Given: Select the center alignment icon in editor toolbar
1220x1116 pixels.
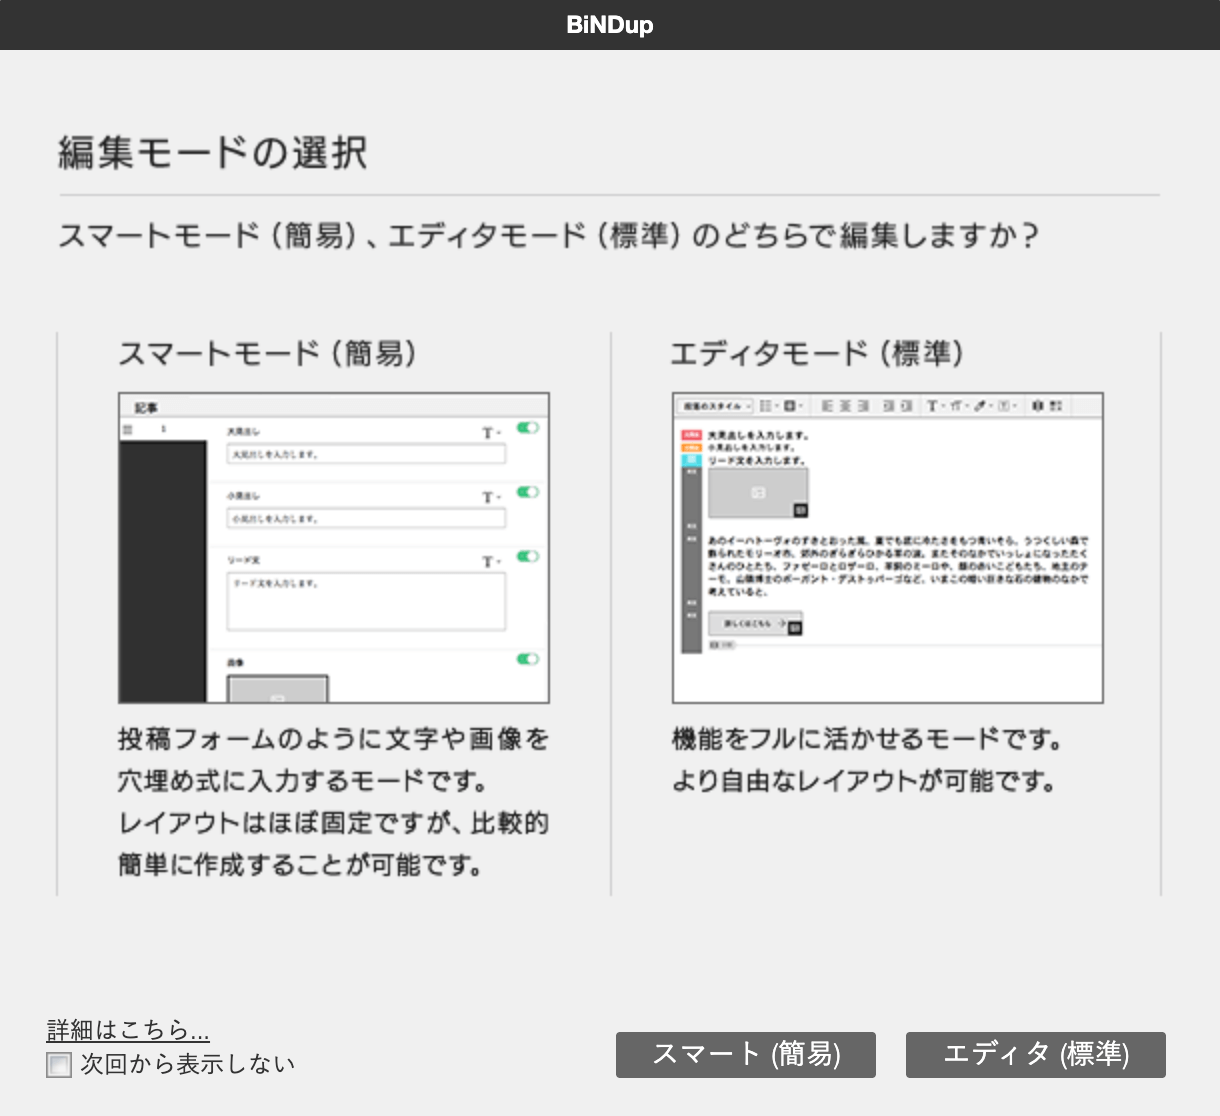Looking at the screenshot, I should point(846,406).
